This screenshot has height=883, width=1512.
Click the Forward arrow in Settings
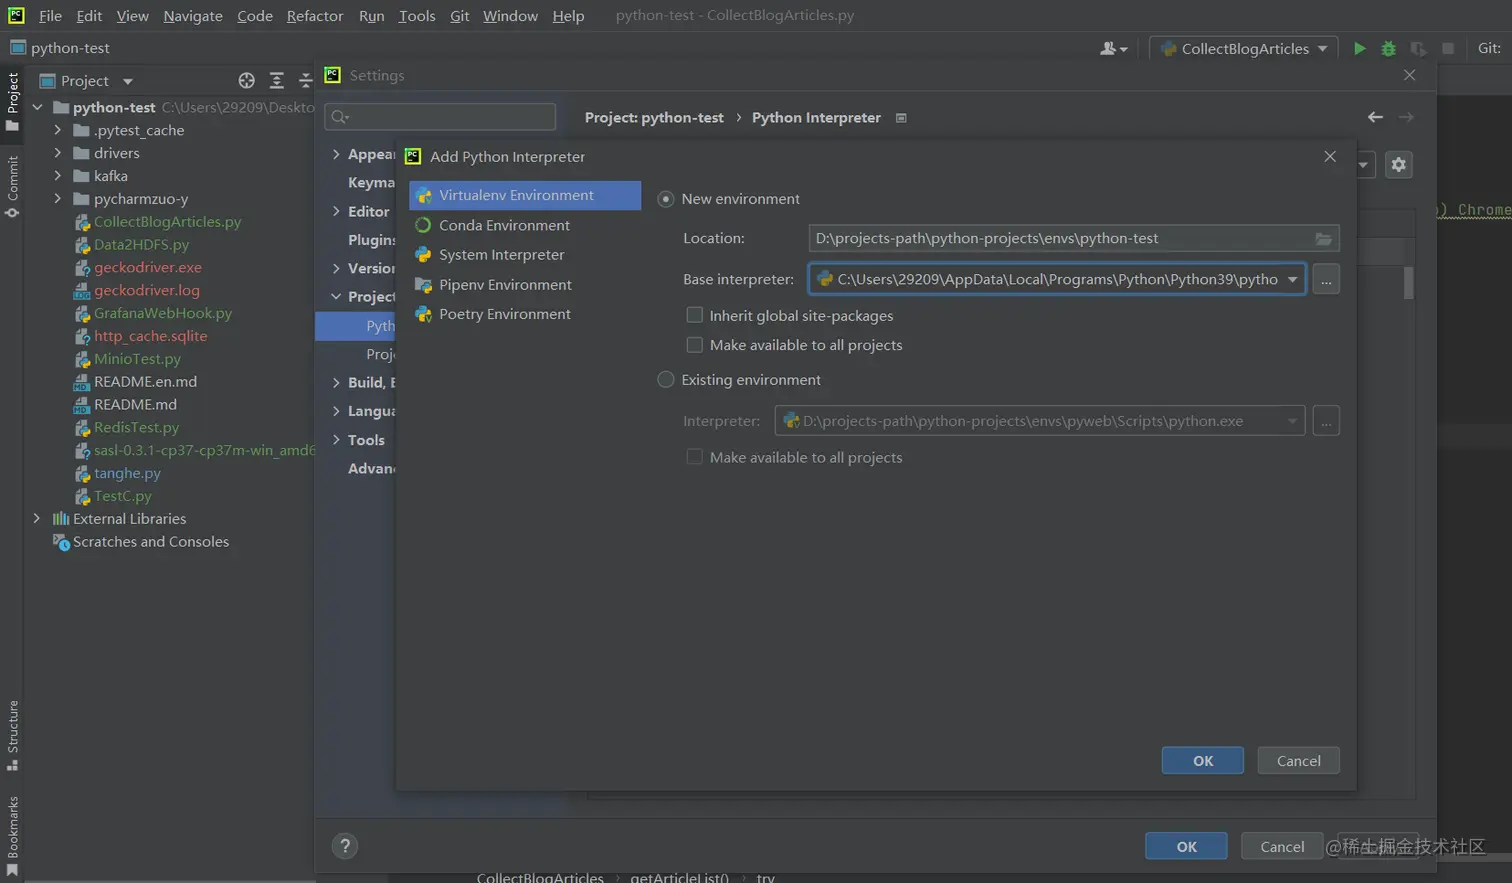pos(1405,117)
